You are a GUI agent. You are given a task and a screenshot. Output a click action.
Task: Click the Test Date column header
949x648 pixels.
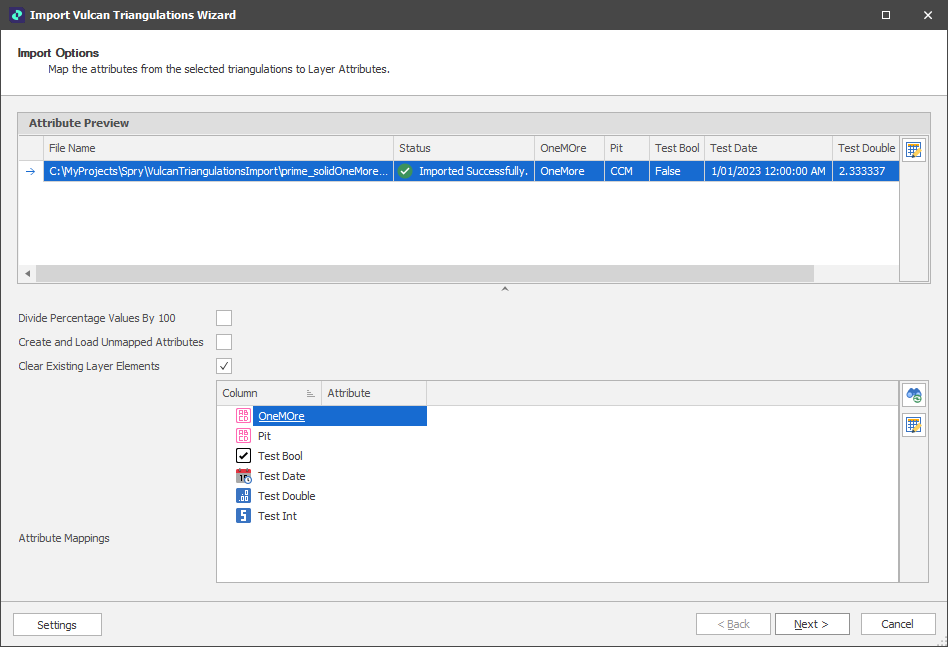tap(768, 148)
